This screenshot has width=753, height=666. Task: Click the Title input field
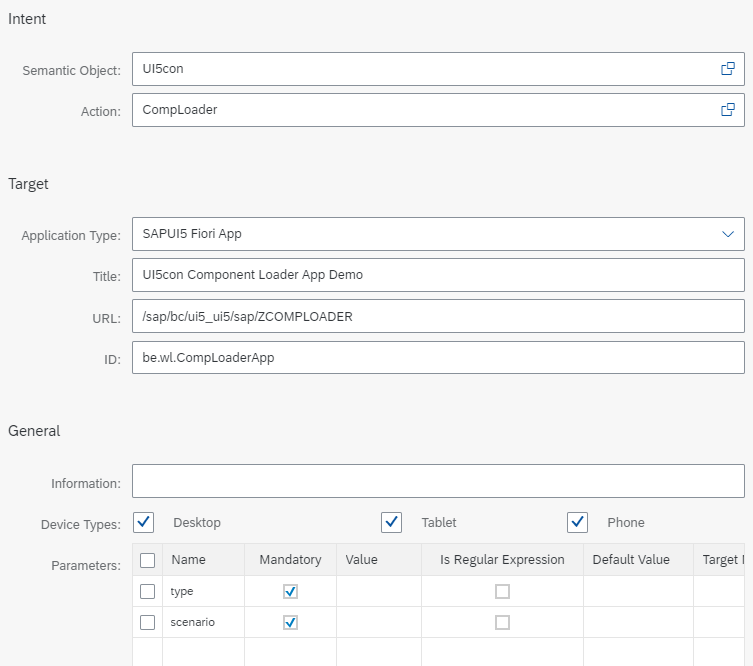[438, 275]
